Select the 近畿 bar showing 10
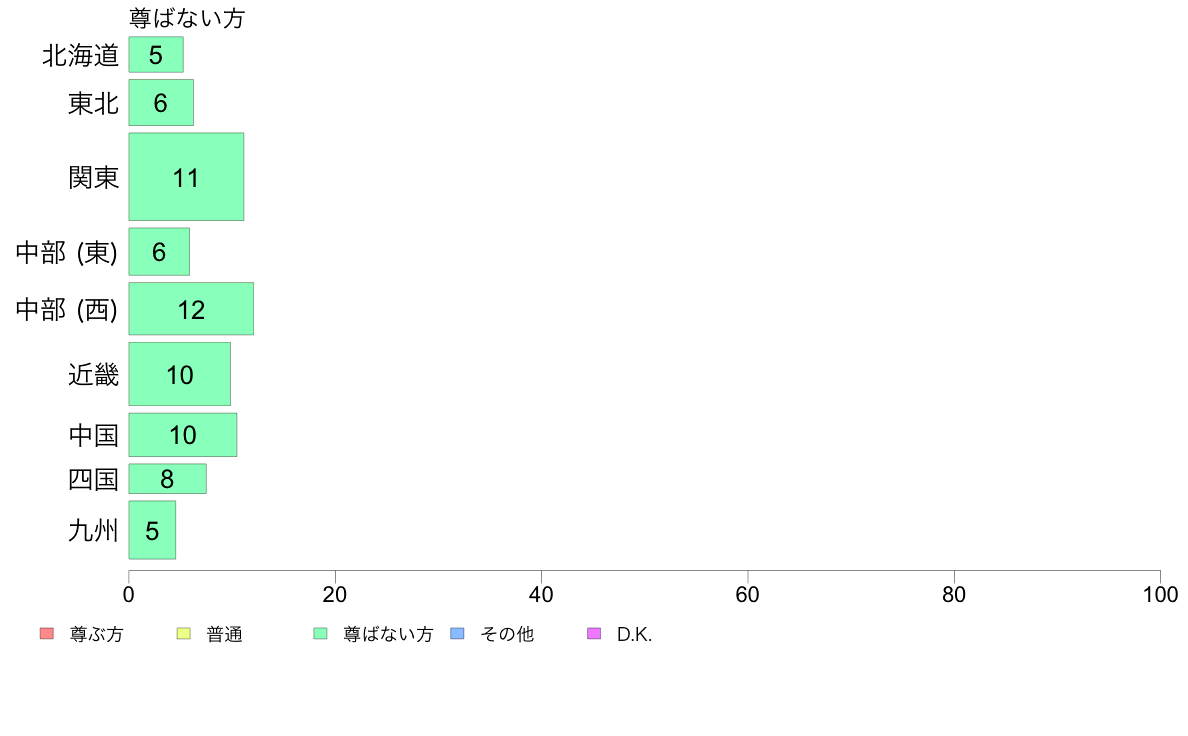 (x=180, y=374)
